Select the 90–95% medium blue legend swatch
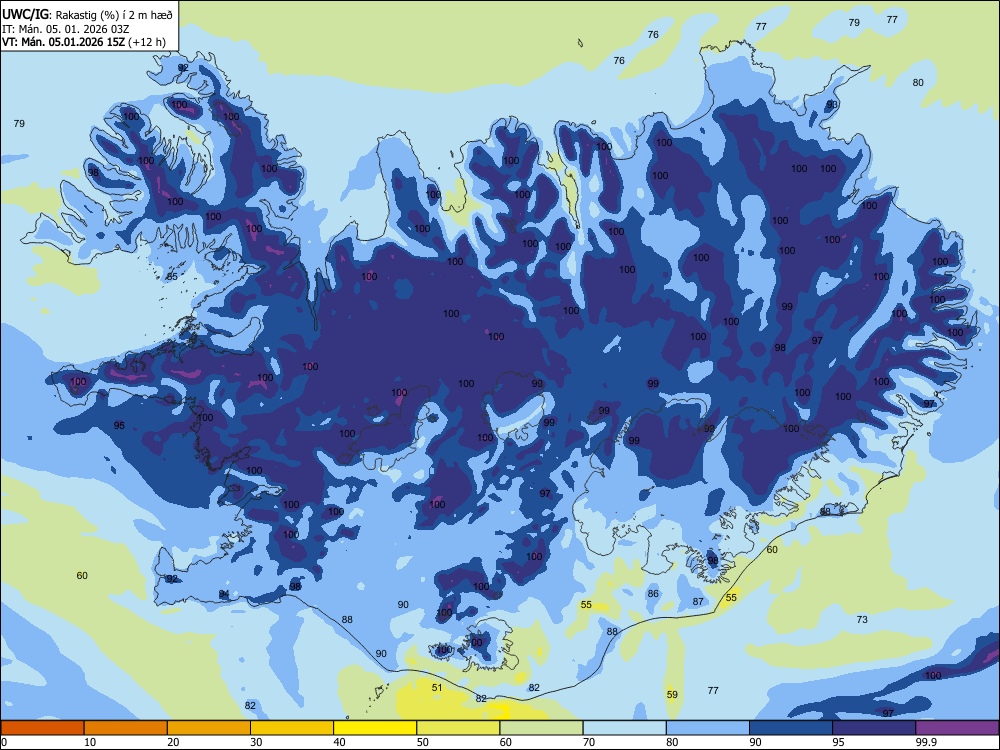The width and height of the screenshot is (1000, 750). 791,728
